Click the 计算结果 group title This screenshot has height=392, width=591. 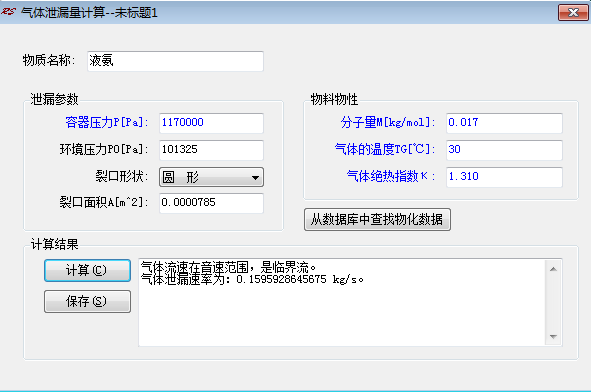point(54,244)
